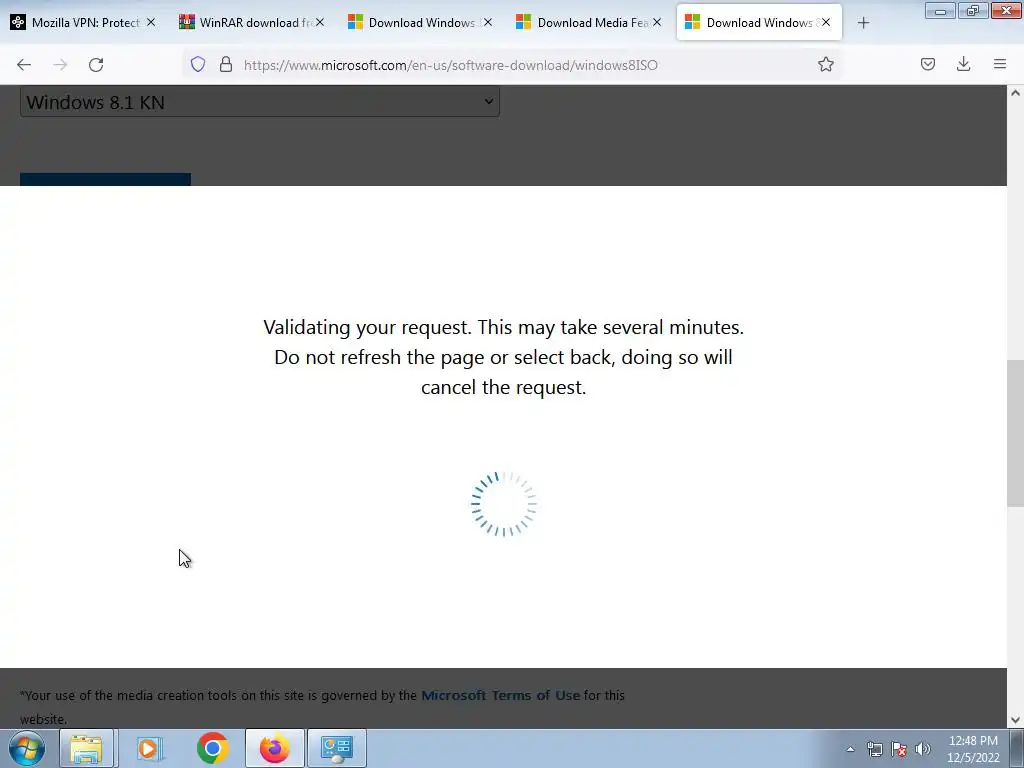This screenshot has width=1024, height=768.
Task: Go back using the browser back arrow
Action: (24, 65)
